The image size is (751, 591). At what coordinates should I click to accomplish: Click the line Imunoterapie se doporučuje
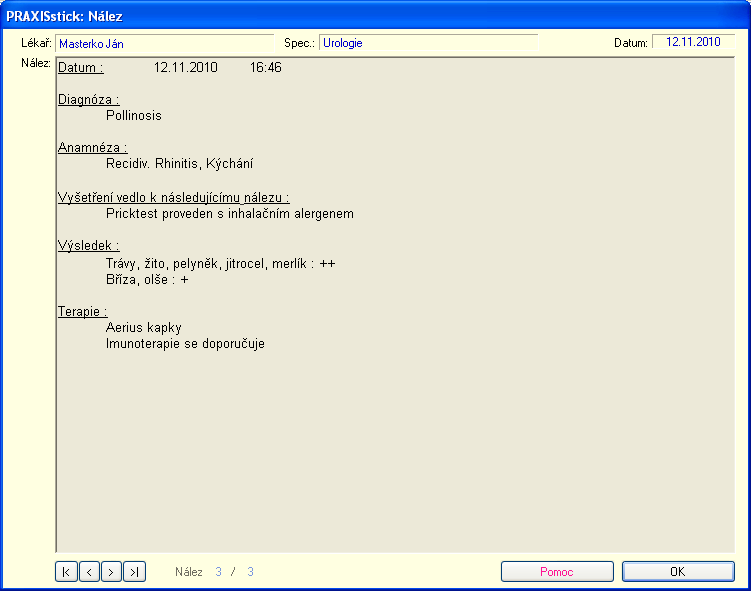point(185,344)
